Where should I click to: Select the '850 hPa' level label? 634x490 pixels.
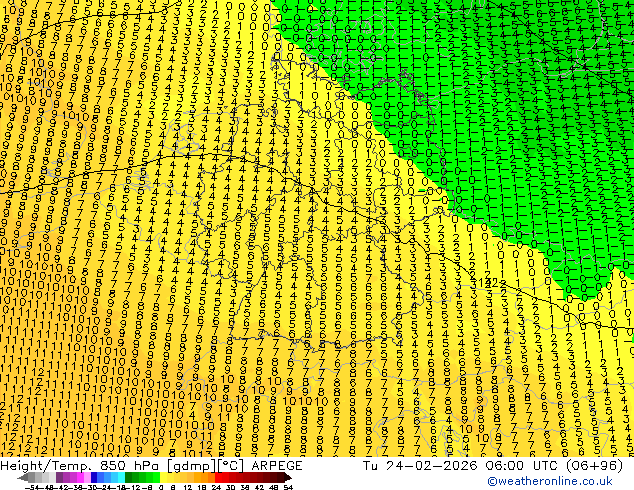131,466
